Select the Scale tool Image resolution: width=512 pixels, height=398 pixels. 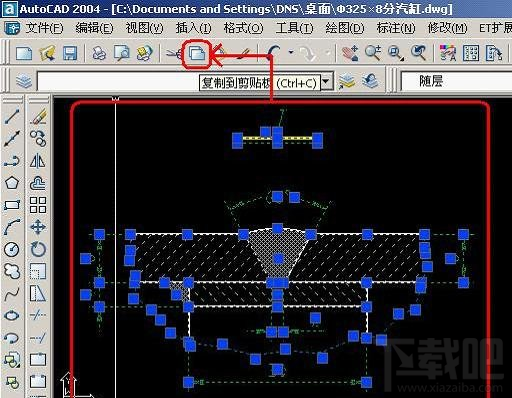pos(38,271)
